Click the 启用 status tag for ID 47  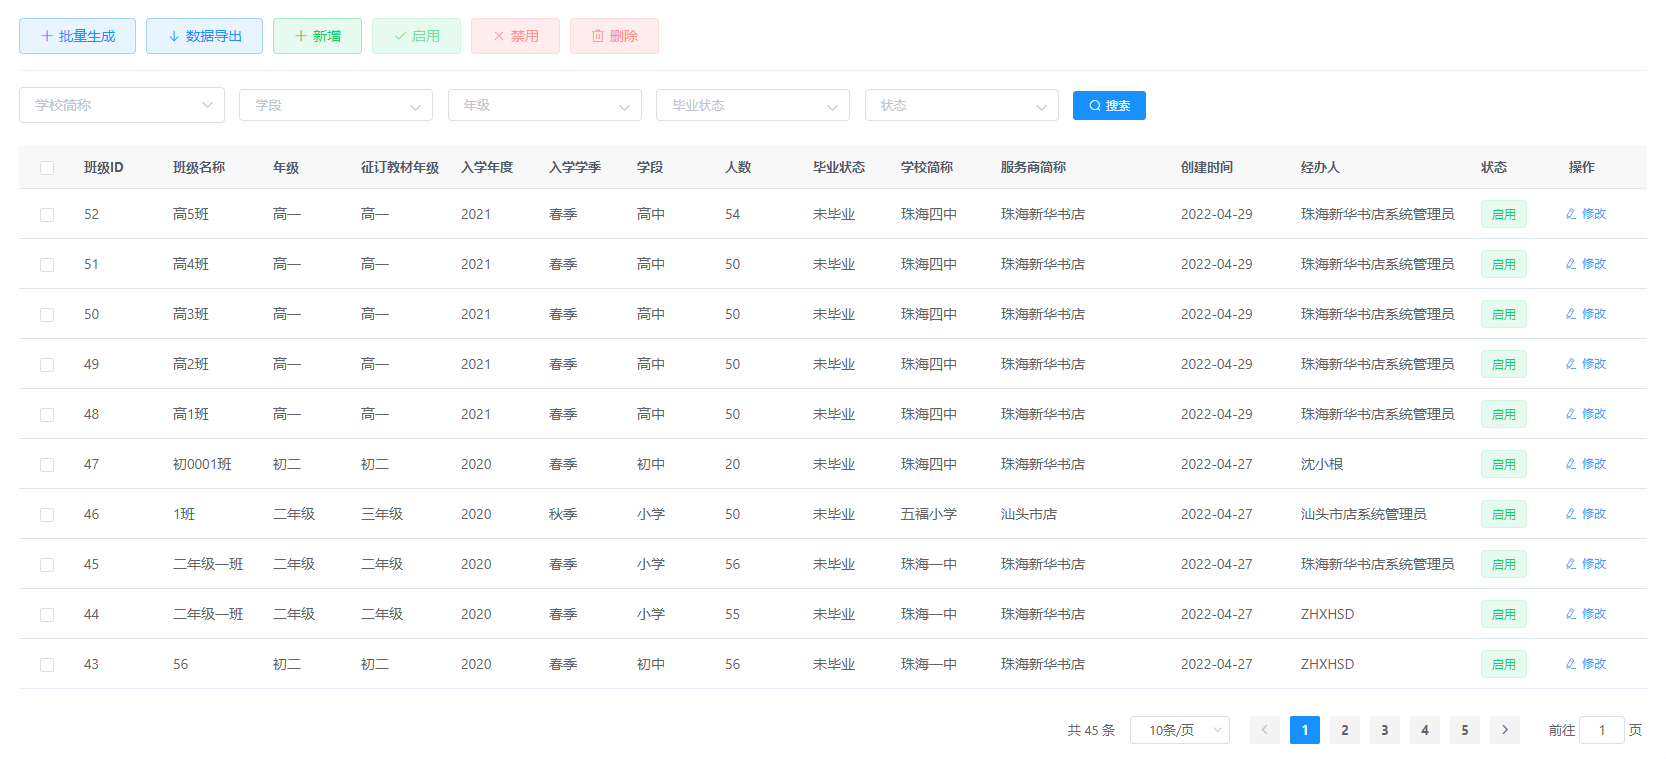[1504, 464]
